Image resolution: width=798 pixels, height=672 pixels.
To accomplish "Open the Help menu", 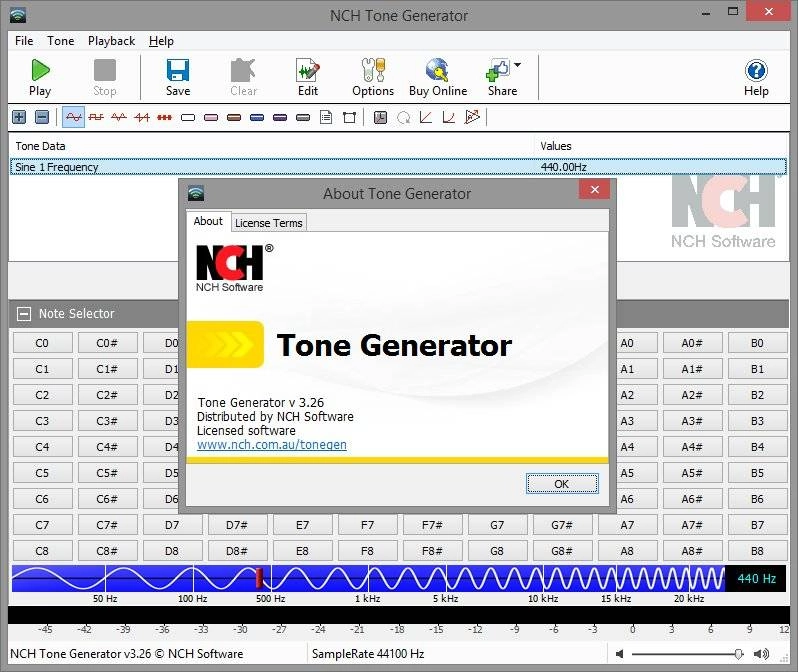I will coord(161,41).
